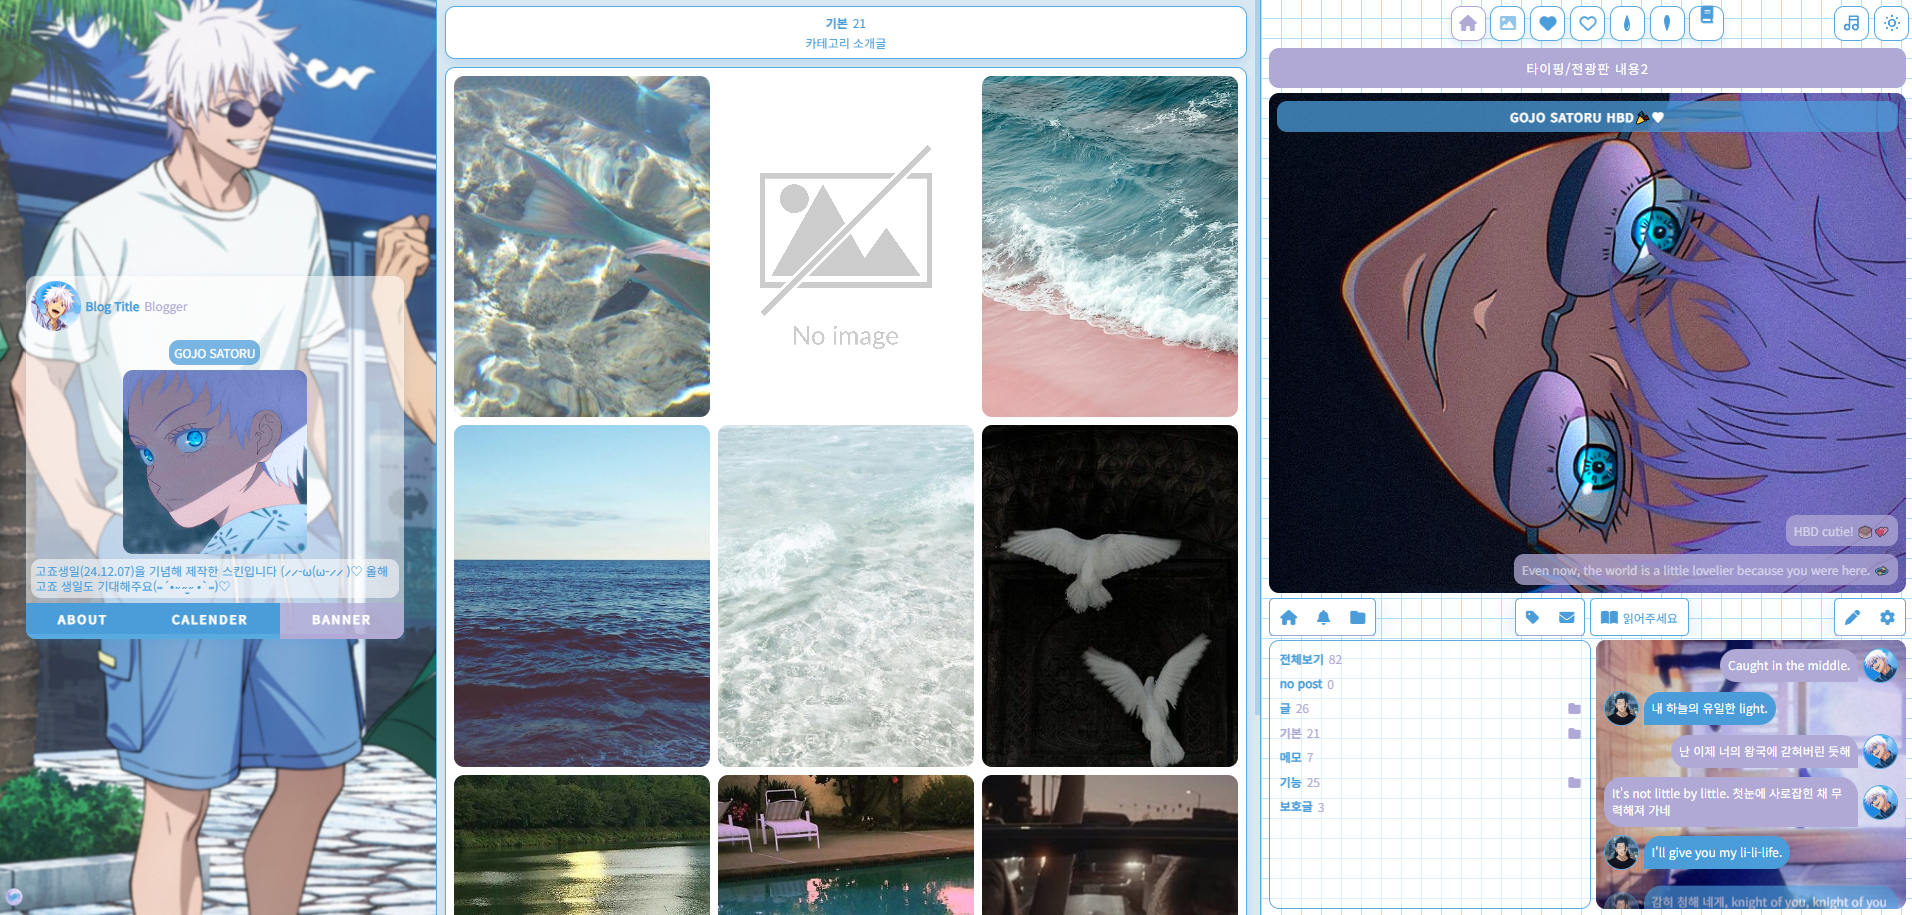Select the 전체보기 82 category
This screenshot has height=915, width=1912.
(1310, 660)
